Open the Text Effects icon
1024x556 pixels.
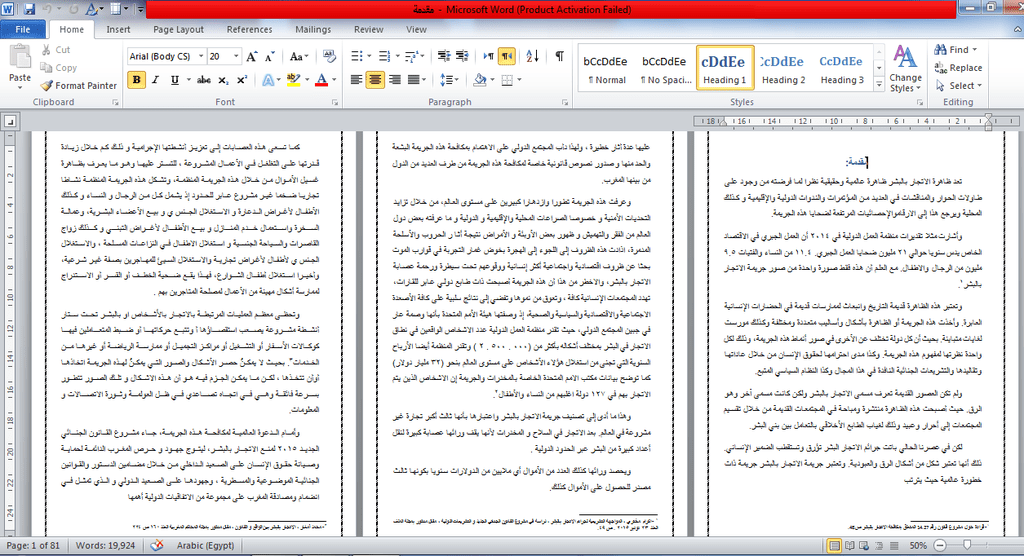(268, 80)
